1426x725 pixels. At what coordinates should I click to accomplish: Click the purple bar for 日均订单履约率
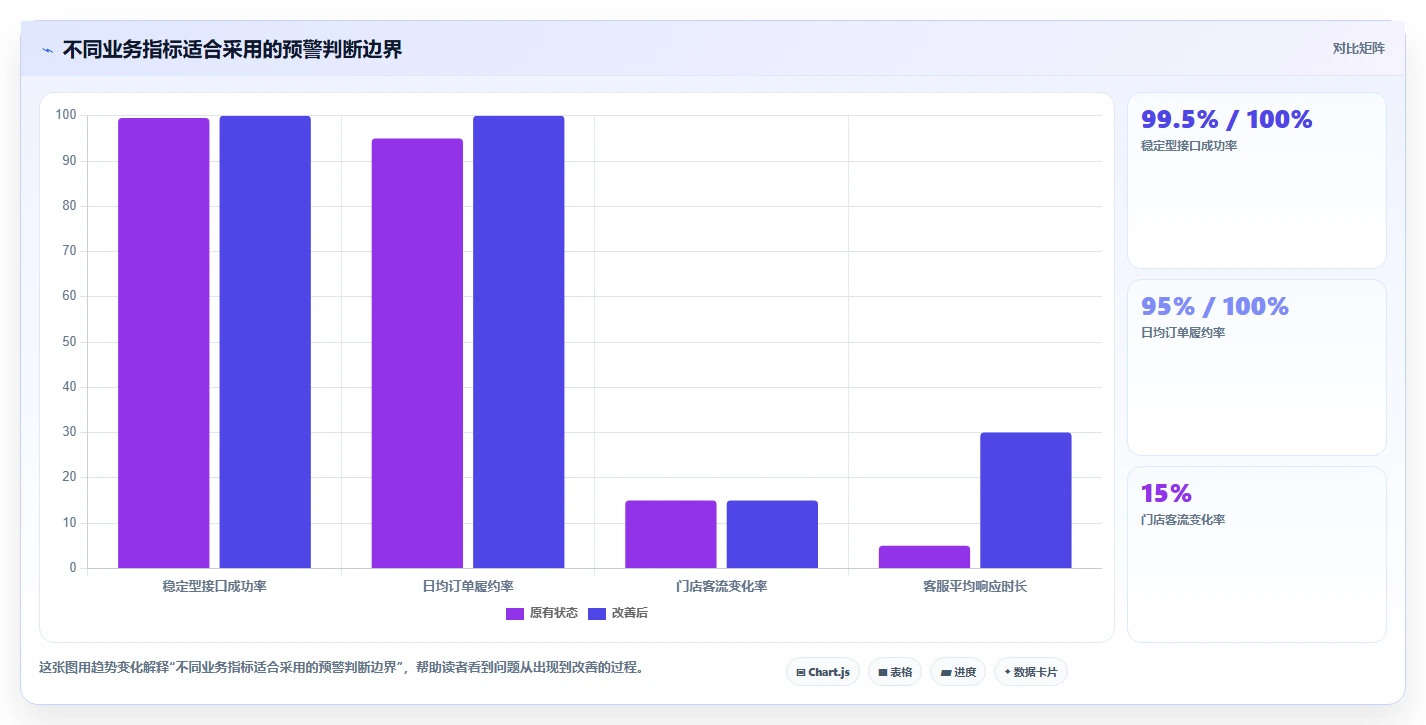417,353
